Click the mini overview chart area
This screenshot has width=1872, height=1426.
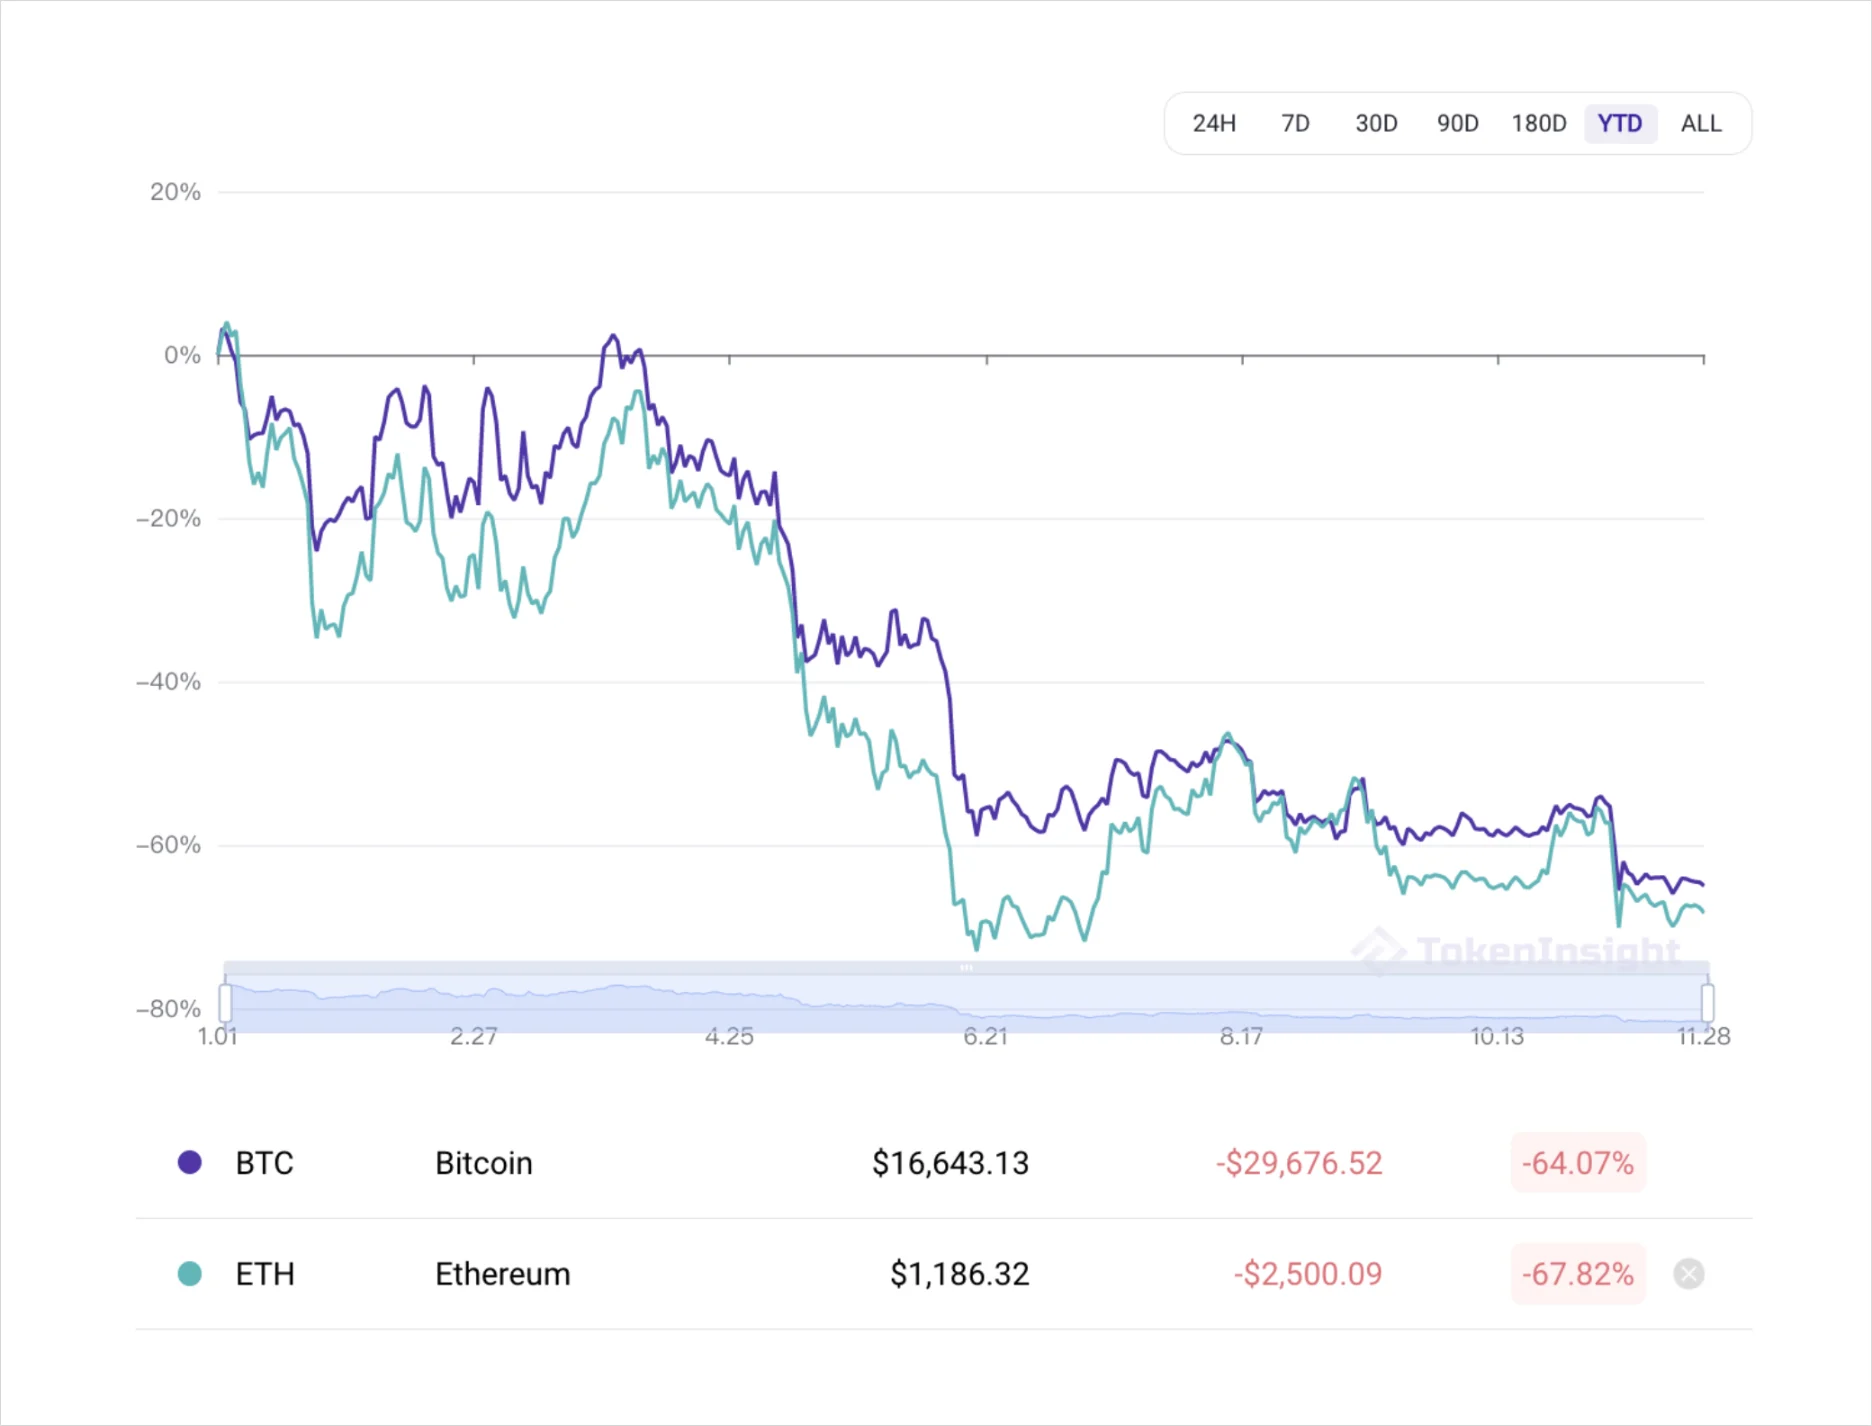pos(966,1002)
